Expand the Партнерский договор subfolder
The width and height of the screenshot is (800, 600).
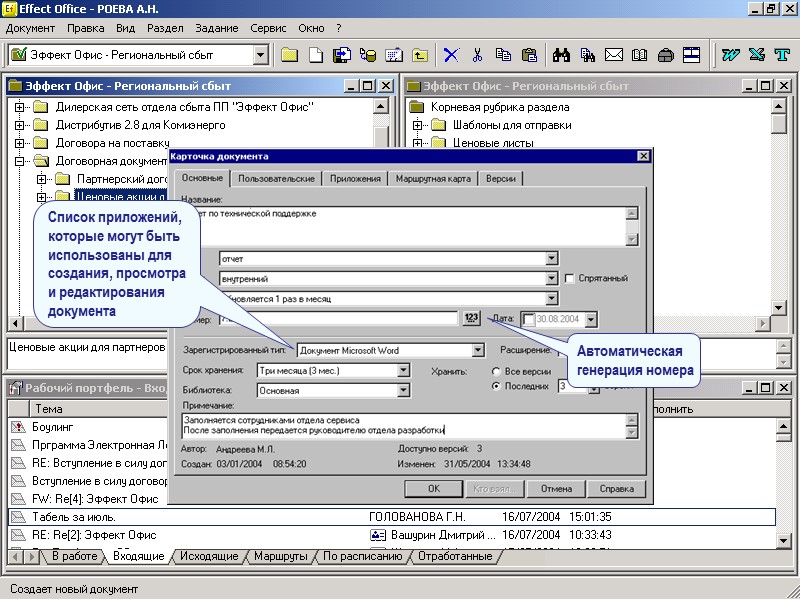tap(41, 179)
